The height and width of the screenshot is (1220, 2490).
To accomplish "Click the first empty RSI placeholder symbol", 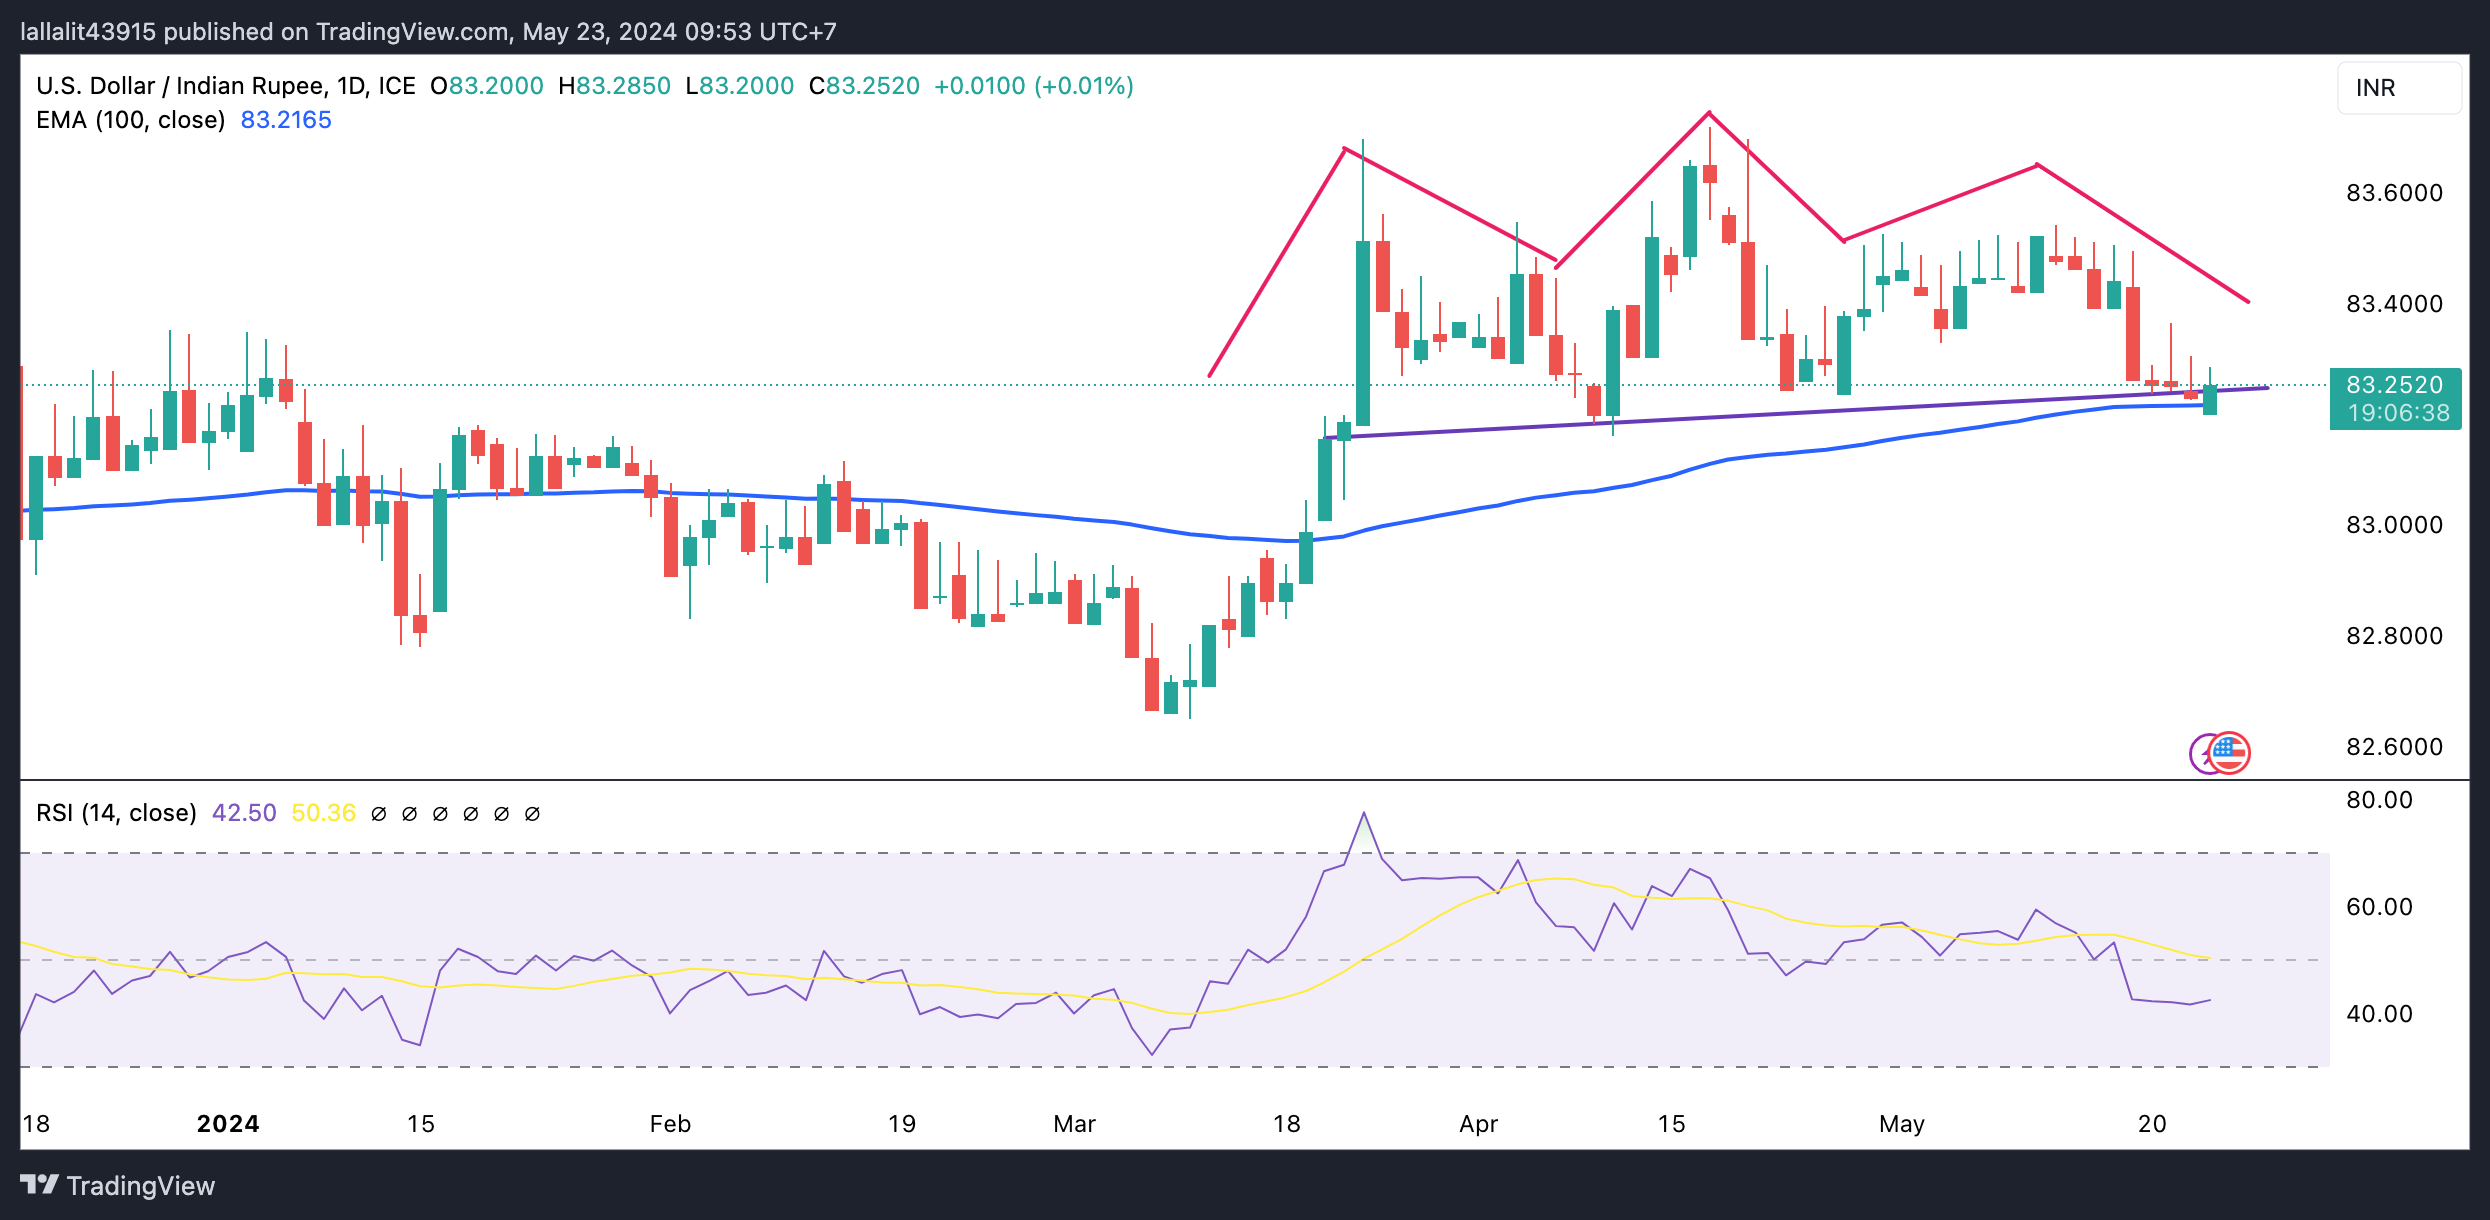I will [x=379, y=814].
